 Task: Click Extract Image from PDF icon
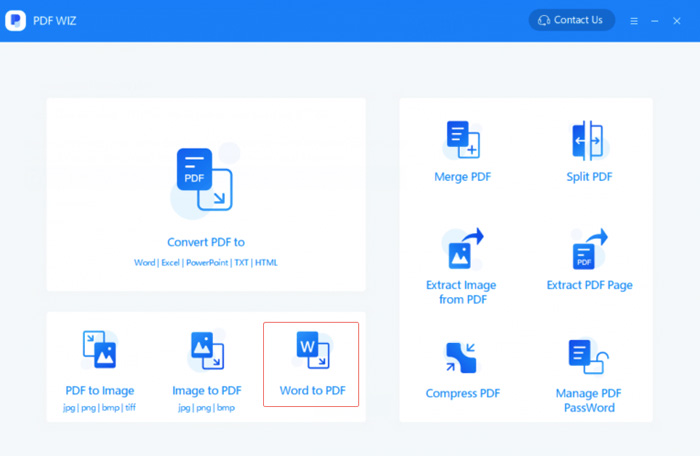461,248
